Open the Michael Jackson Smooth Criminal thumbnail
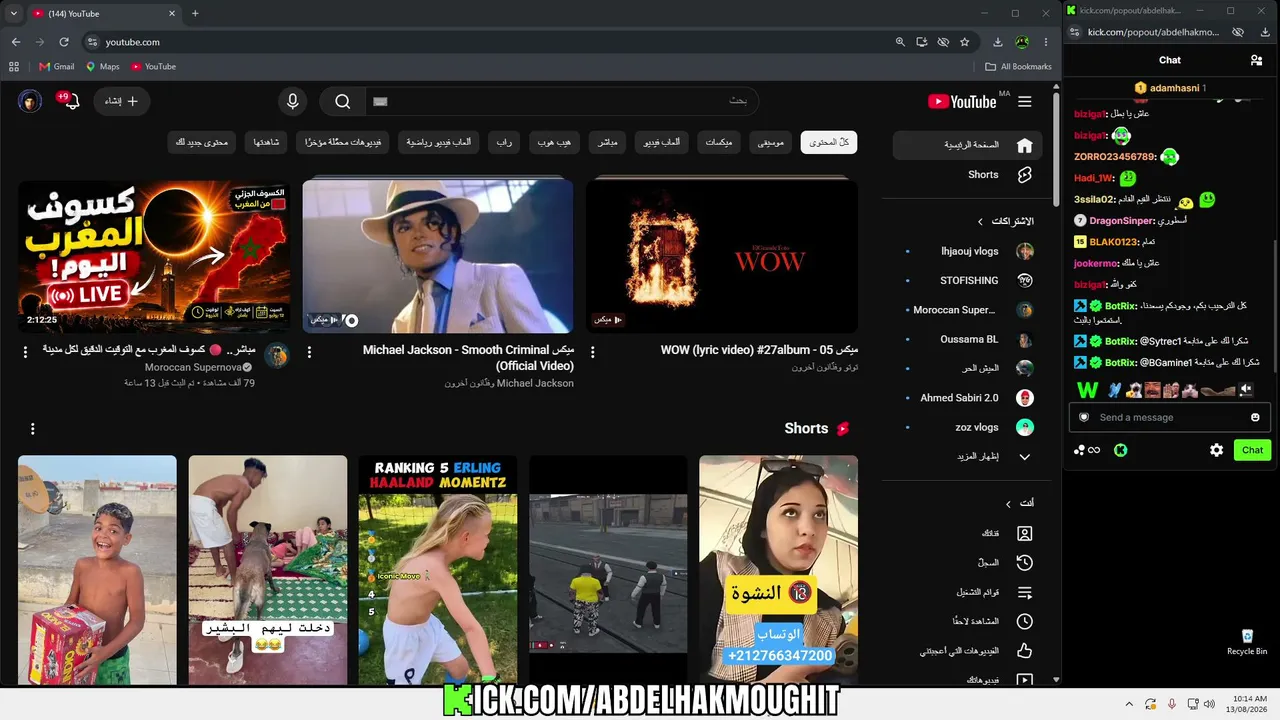 [438, 257]
